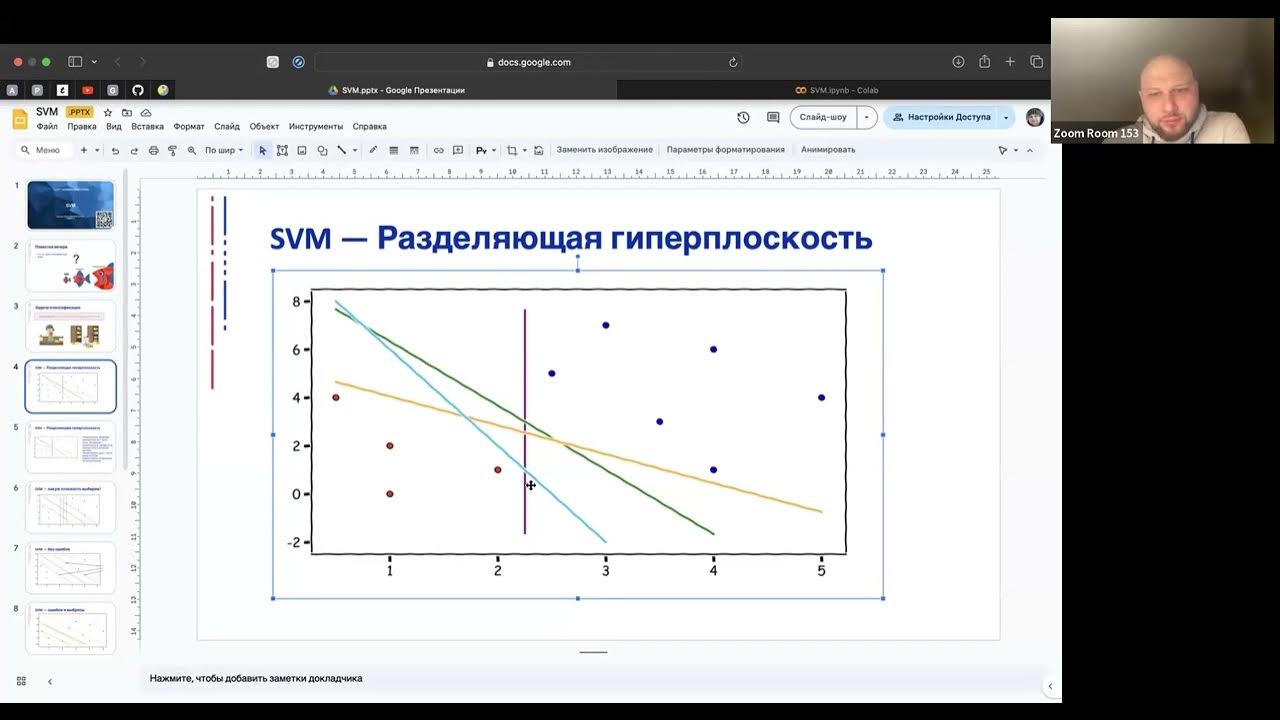This screenshot has height=720, width=1280.
Task: Select the paint format tool
Action: (x=172, y=150)
